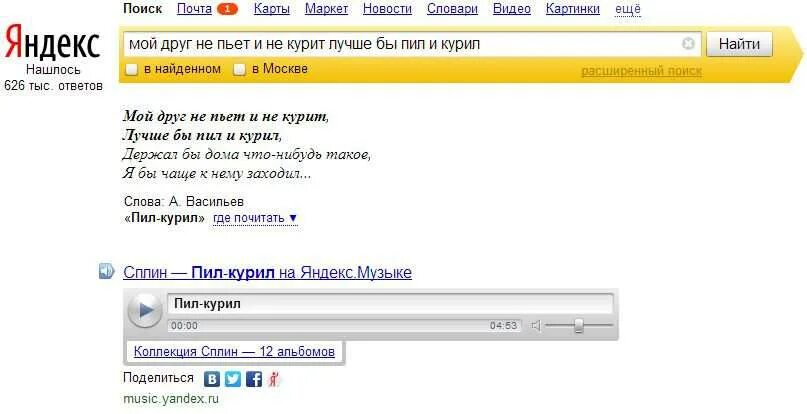Share via Facebook icon
807x414 pixels.
coord(254,380)
